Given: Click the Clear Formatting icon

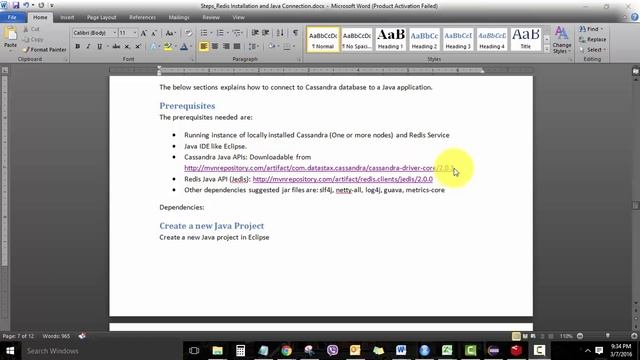Looking at the screenshot, I should (x=188, y=33).
